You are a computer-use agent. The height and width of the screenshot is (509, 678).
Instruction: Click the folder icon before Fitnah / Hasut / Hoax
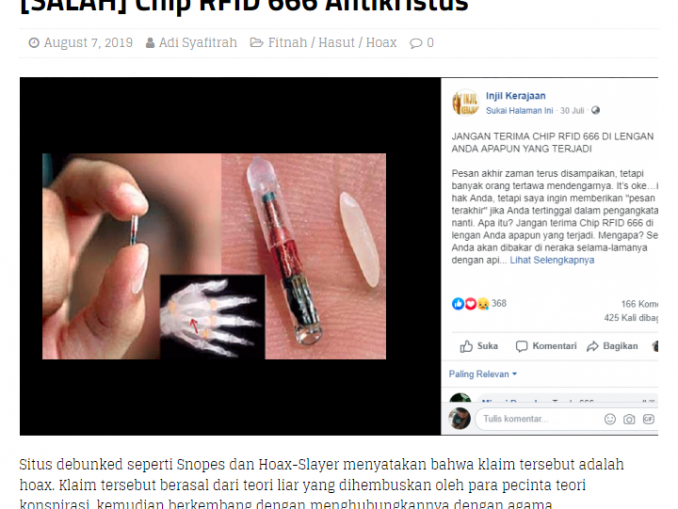click(256, 42)
